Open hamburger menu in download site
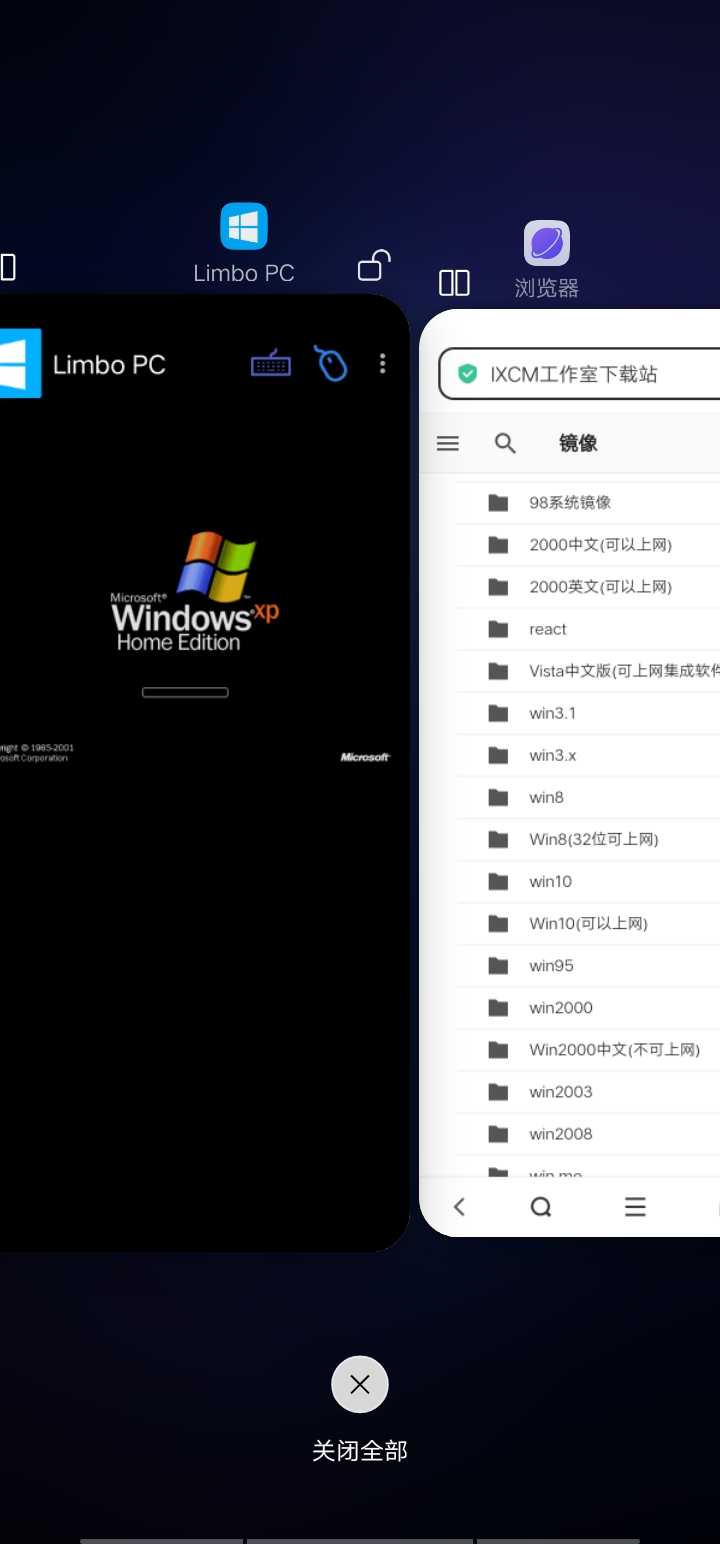 point(448,443)
